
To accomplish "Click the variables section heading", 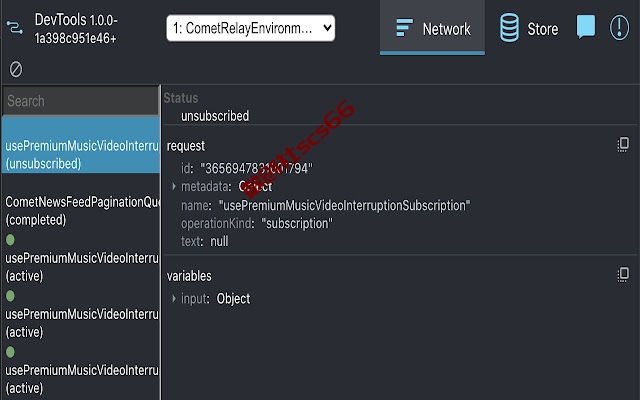I will (x=189, y=276).
